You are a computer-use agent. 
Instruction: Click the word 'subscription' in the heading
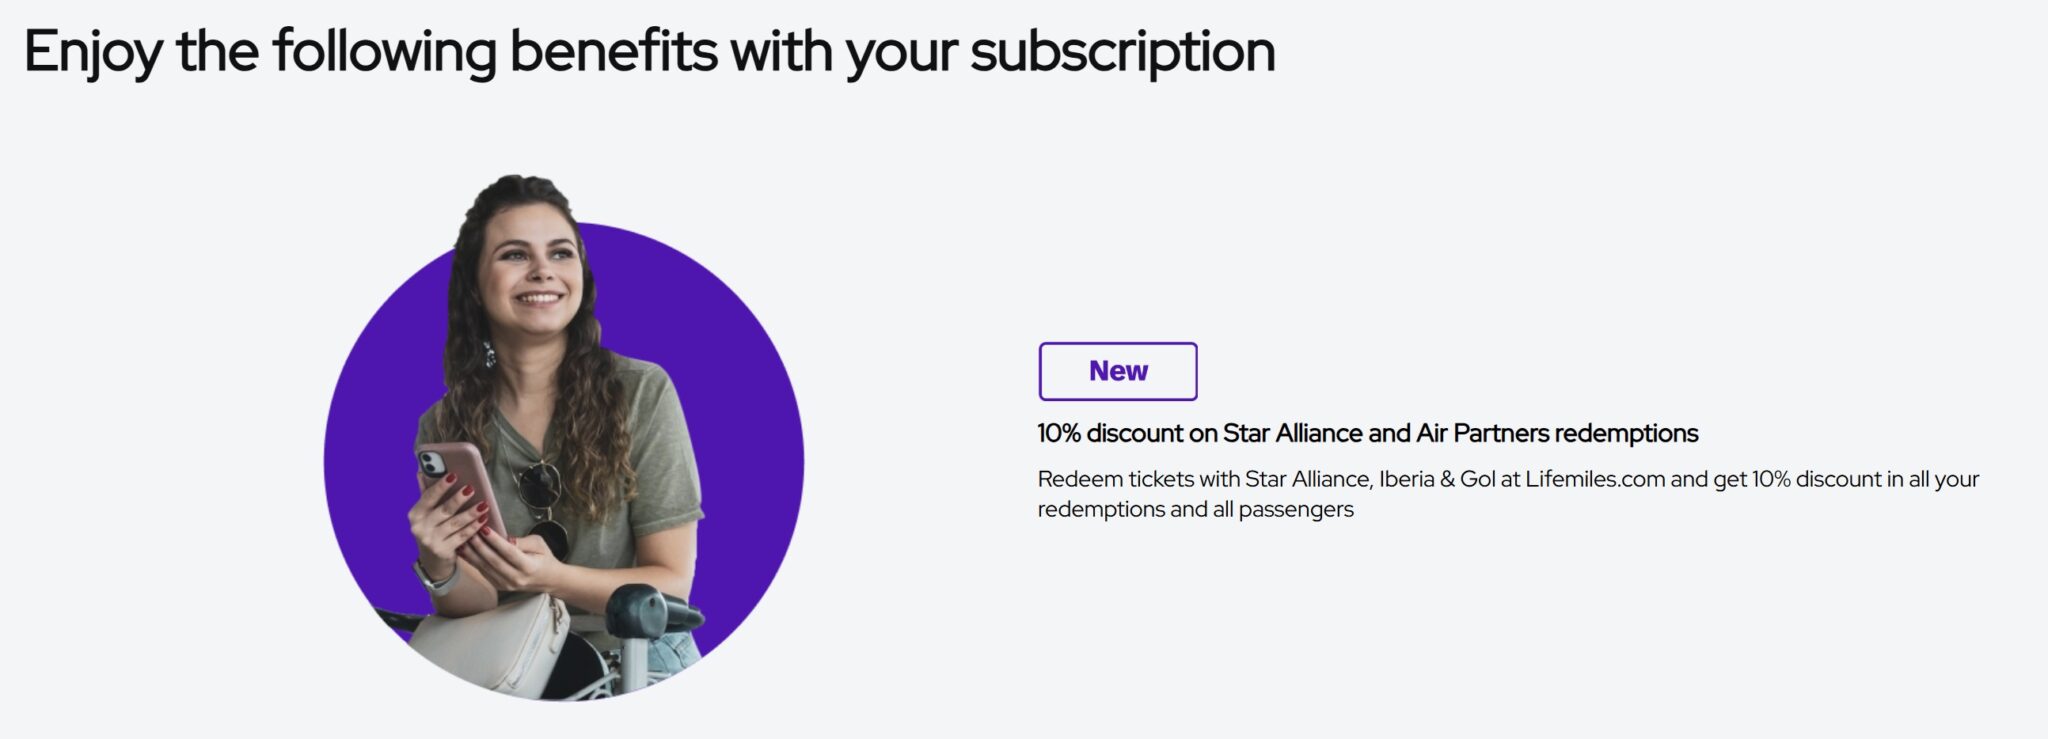[x=1122, y=51]
